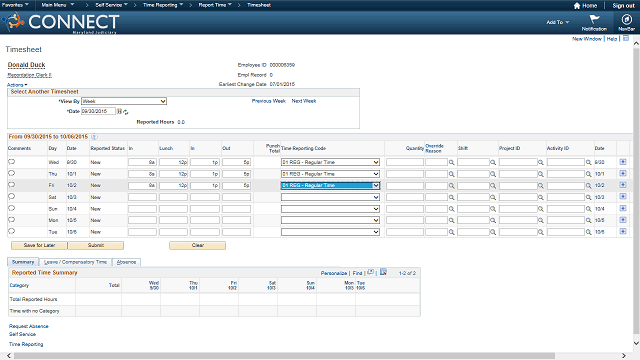Screen dimensions: 640x360
Task: Go to Home via house icon
Action: click(x=577, y=6)
